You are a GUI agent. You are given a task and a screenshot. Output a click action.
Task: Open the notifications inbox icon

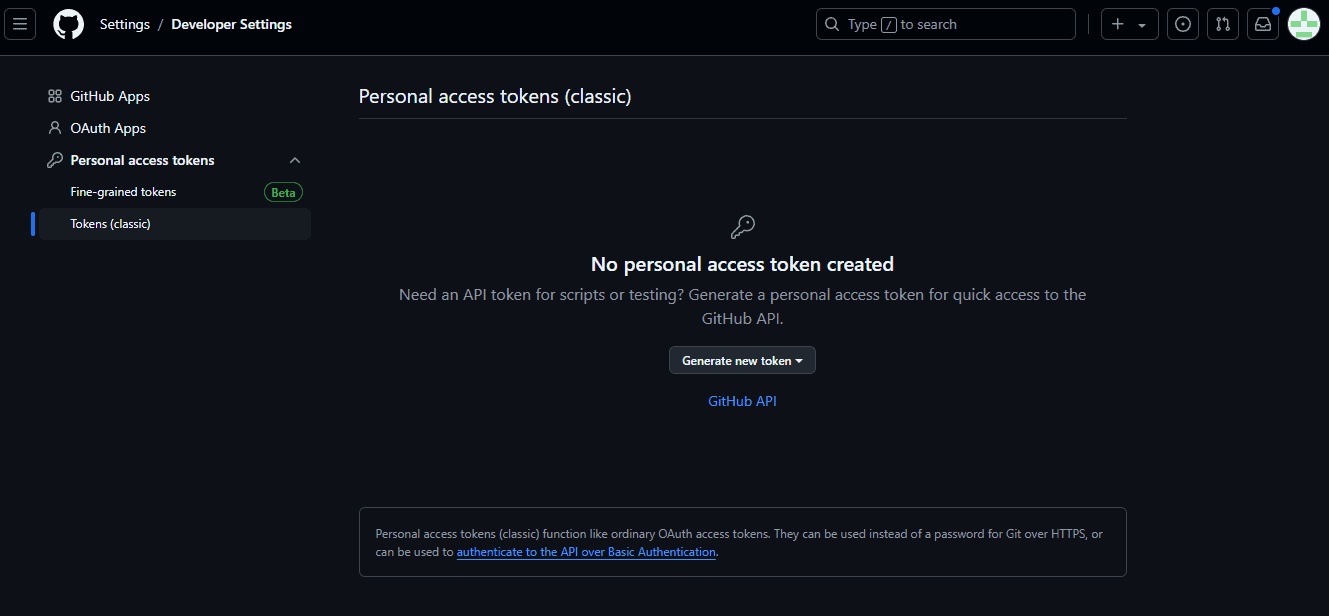[1263, 24]
